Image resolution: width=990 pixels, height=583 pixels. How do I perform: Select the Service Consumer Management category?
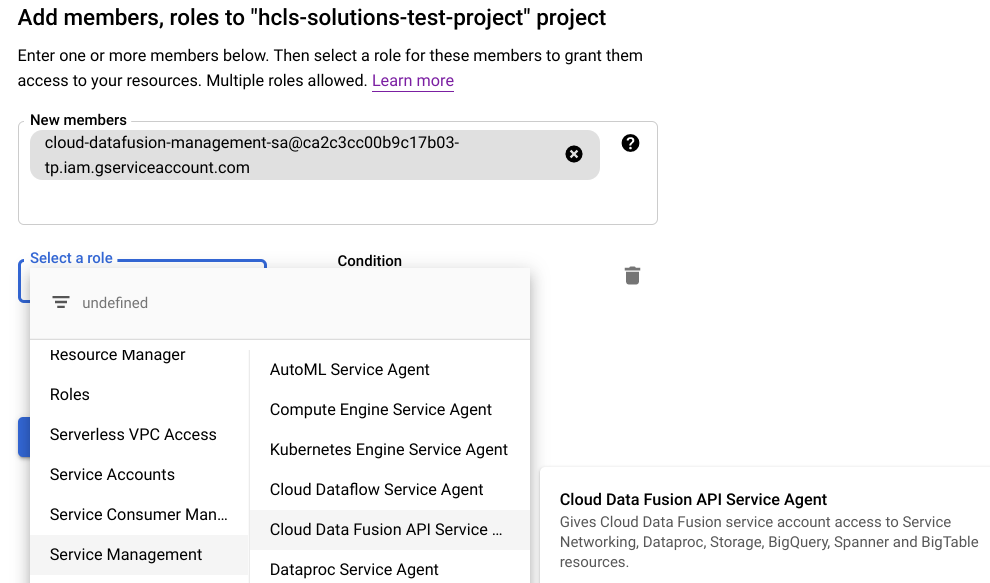pos(139,515)
